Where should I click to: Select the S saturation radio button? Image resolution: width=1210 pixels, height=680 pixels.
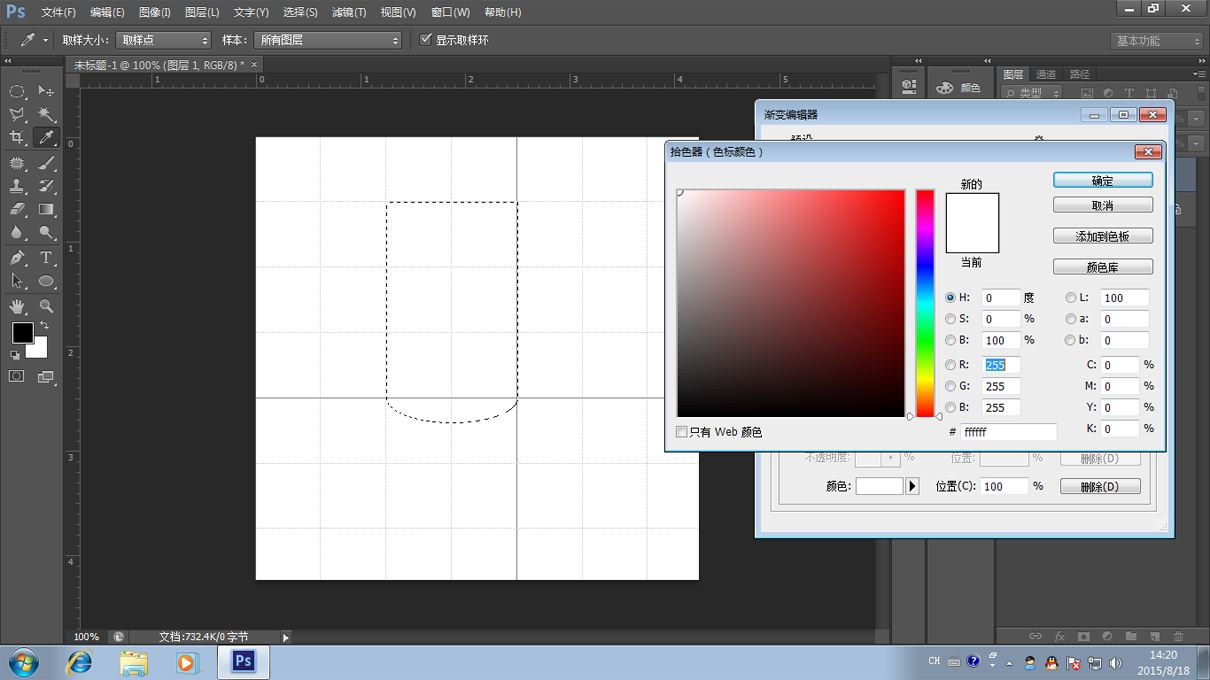(950, 319)
